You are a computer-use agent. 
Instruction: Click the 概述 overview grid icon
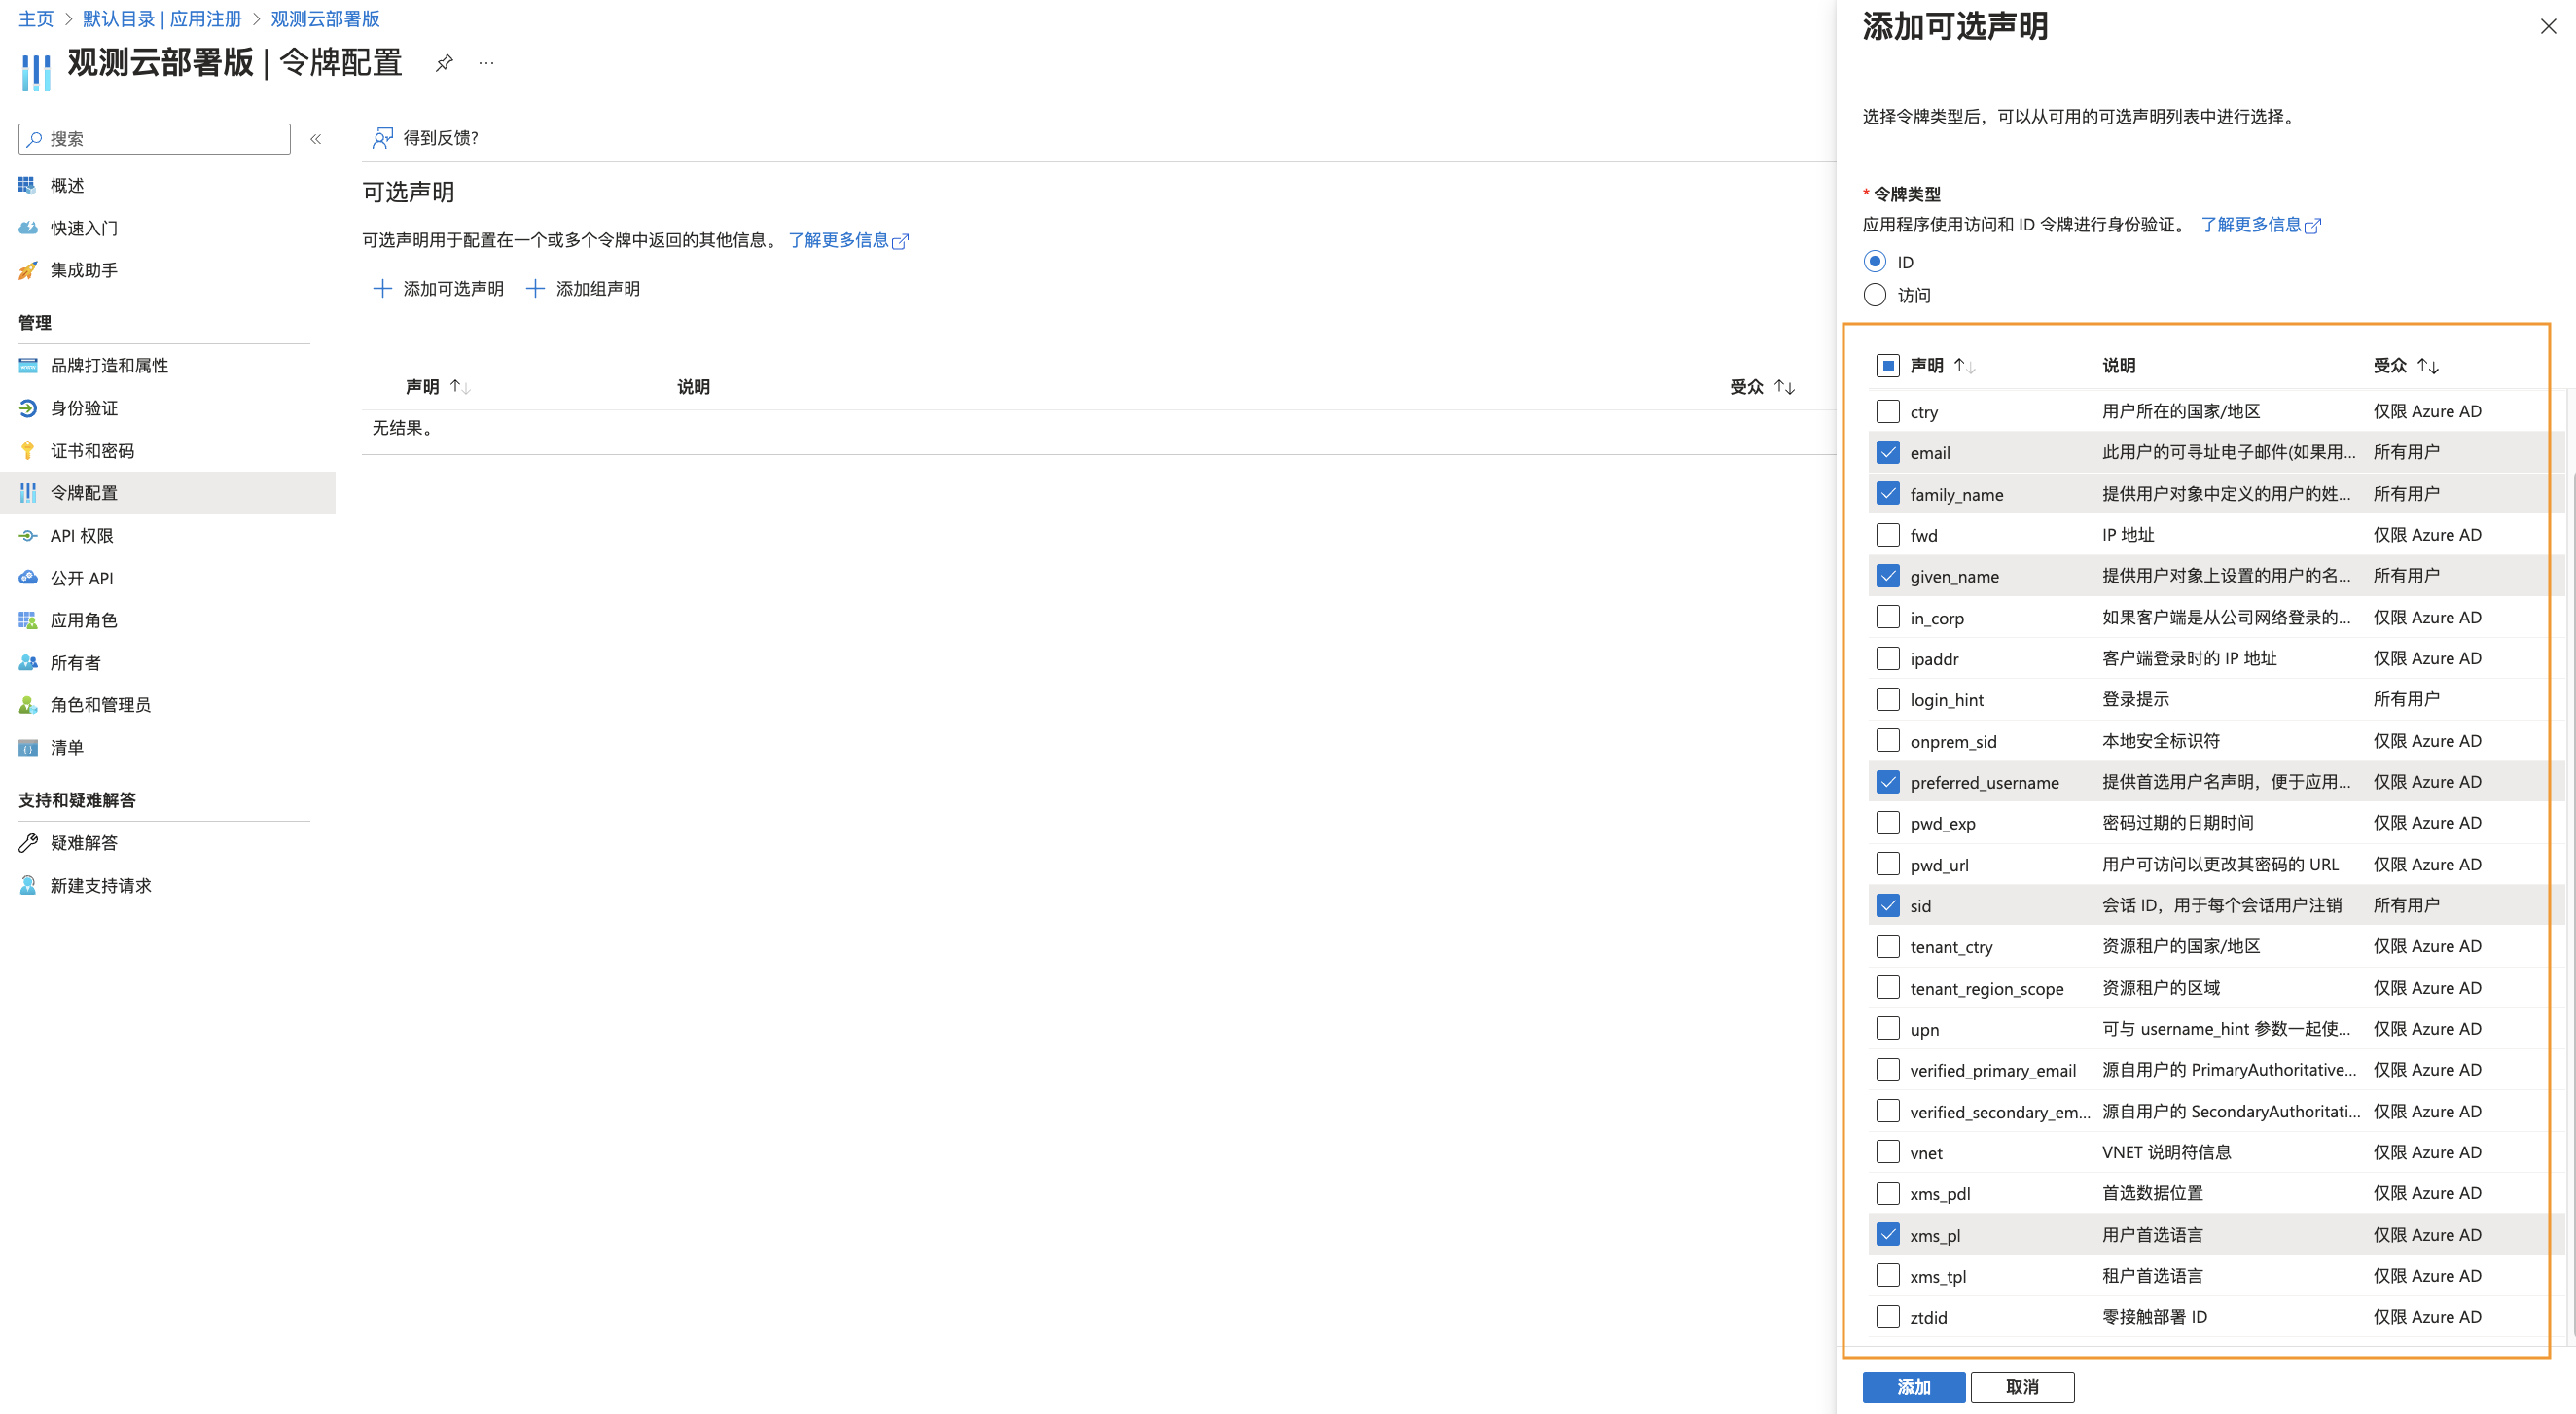point(28,185)
